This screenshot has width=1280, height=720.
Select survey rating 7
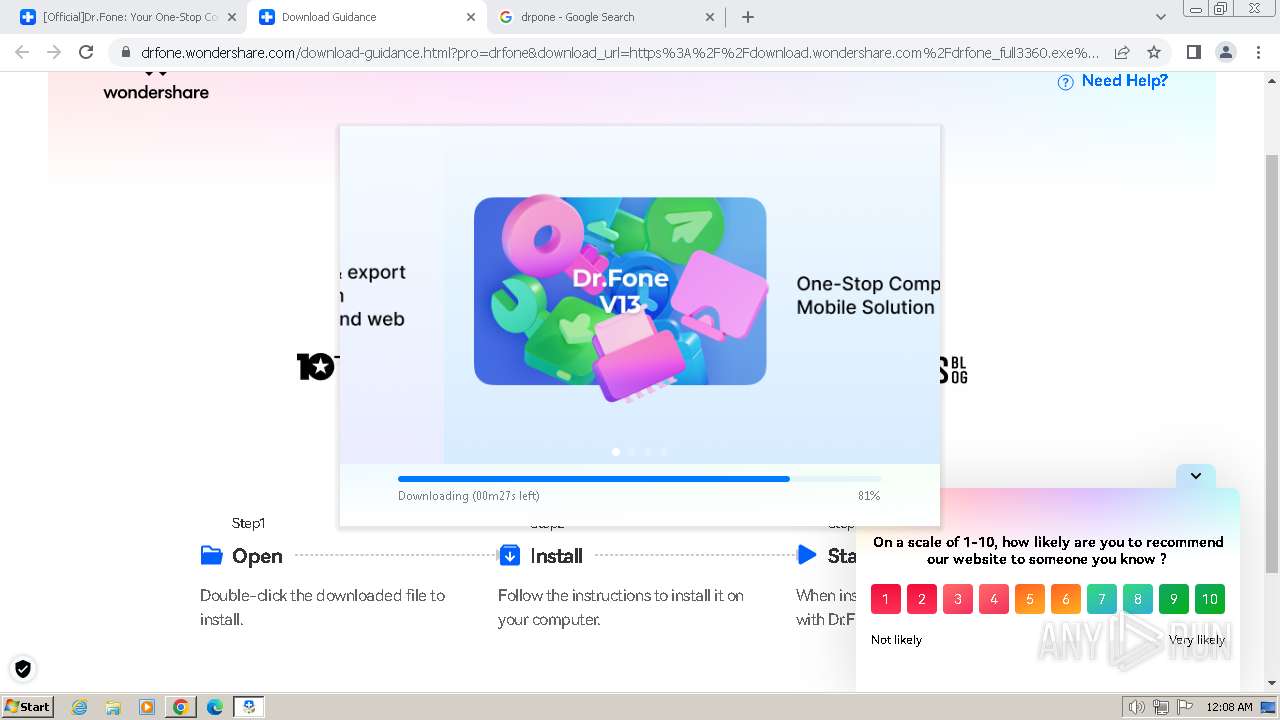coord(1102,599)
